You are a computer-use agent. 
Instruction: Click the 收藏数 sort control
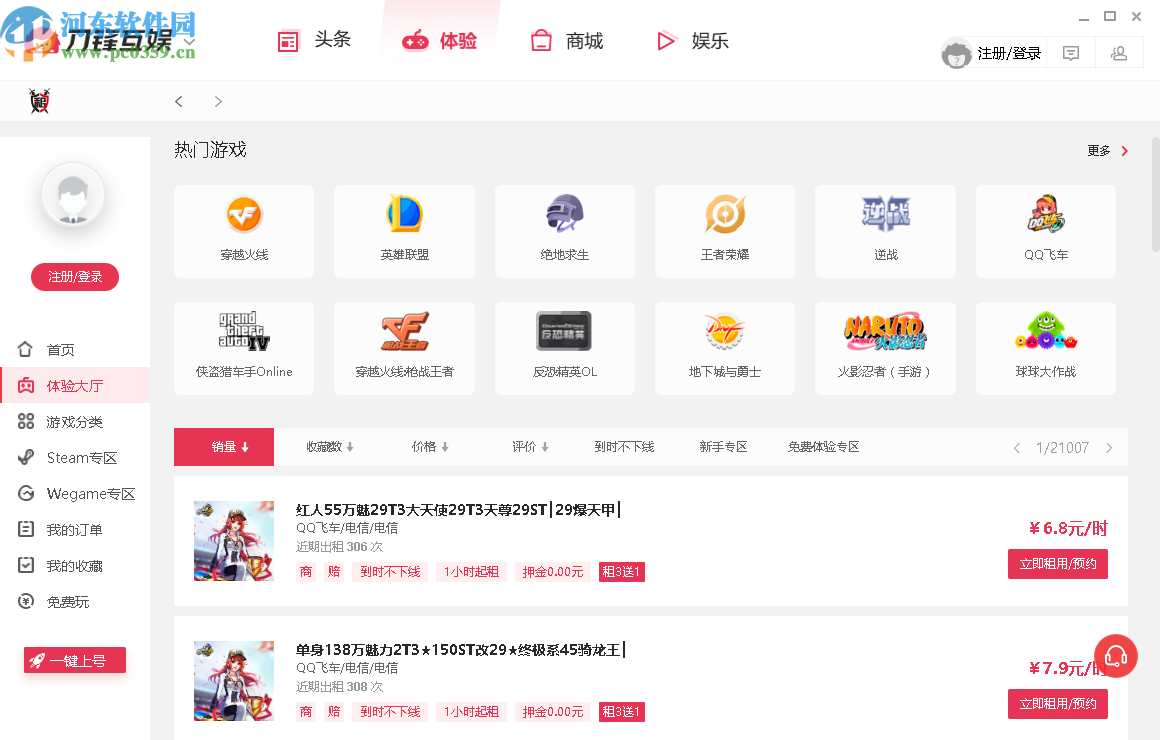click(x=328, y=447)
